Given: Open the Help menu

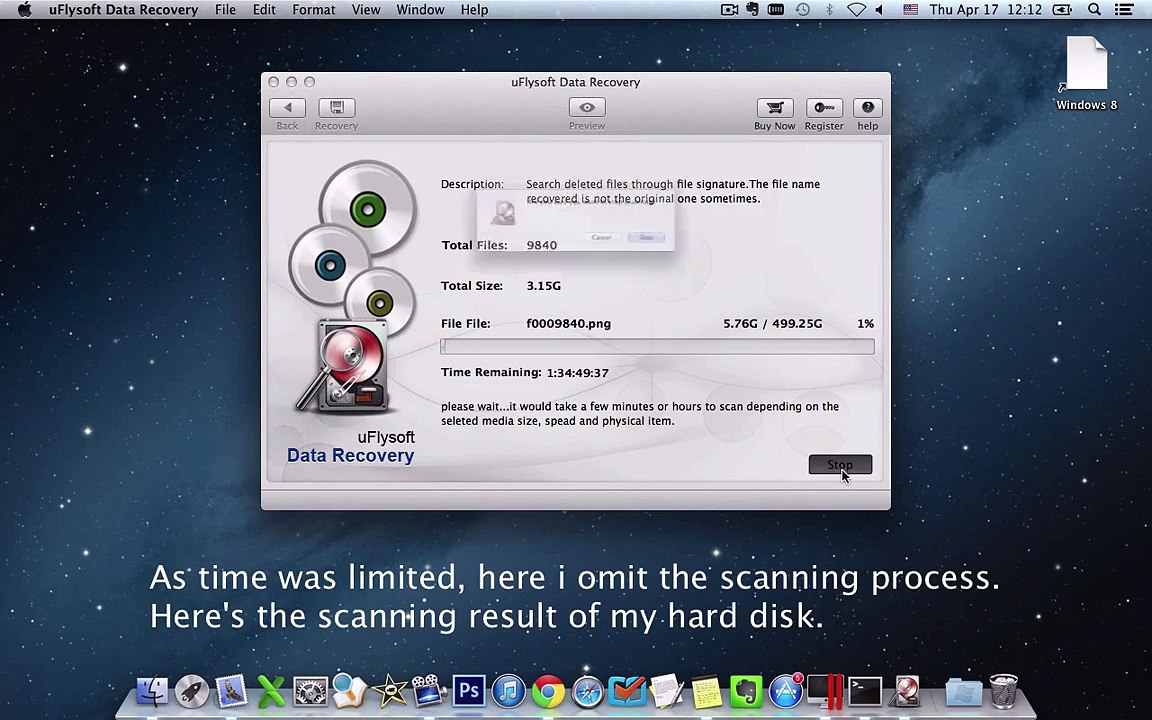Looking at the screenshot, I should point(474,10).
